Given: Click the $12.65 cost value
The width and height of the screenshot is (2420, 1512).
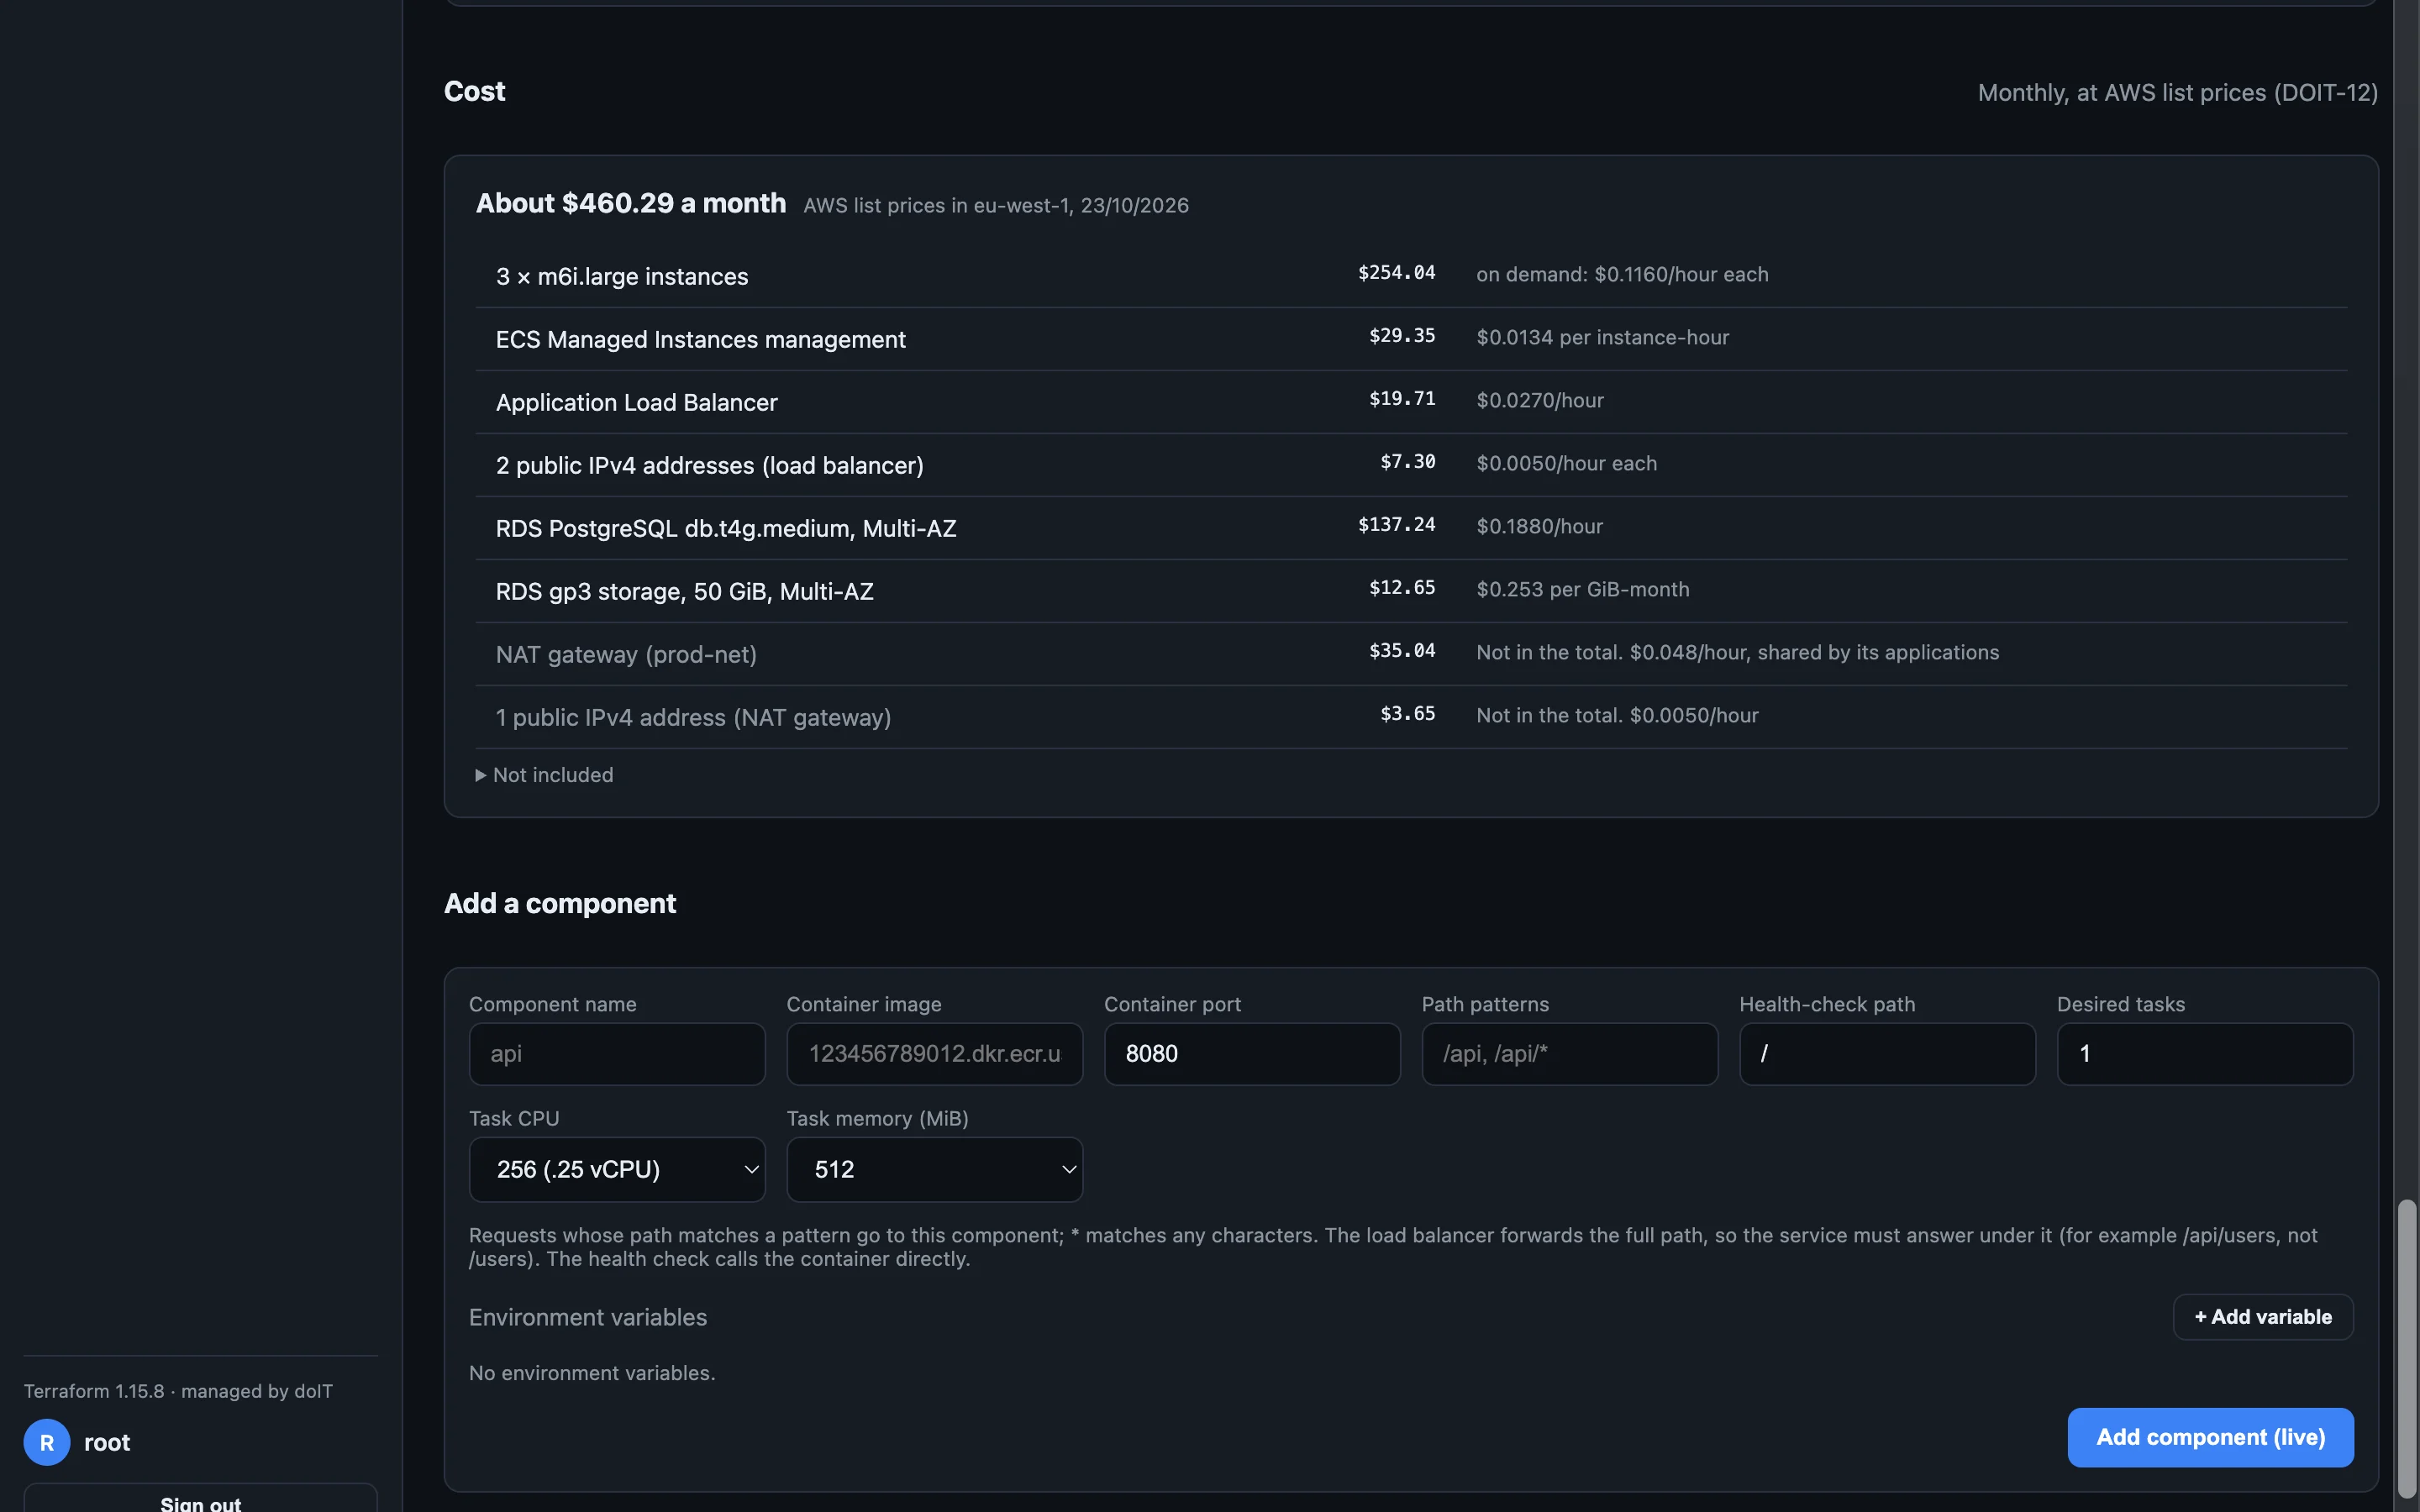Looking at the screenshot, I should [x=1402, y=588].
